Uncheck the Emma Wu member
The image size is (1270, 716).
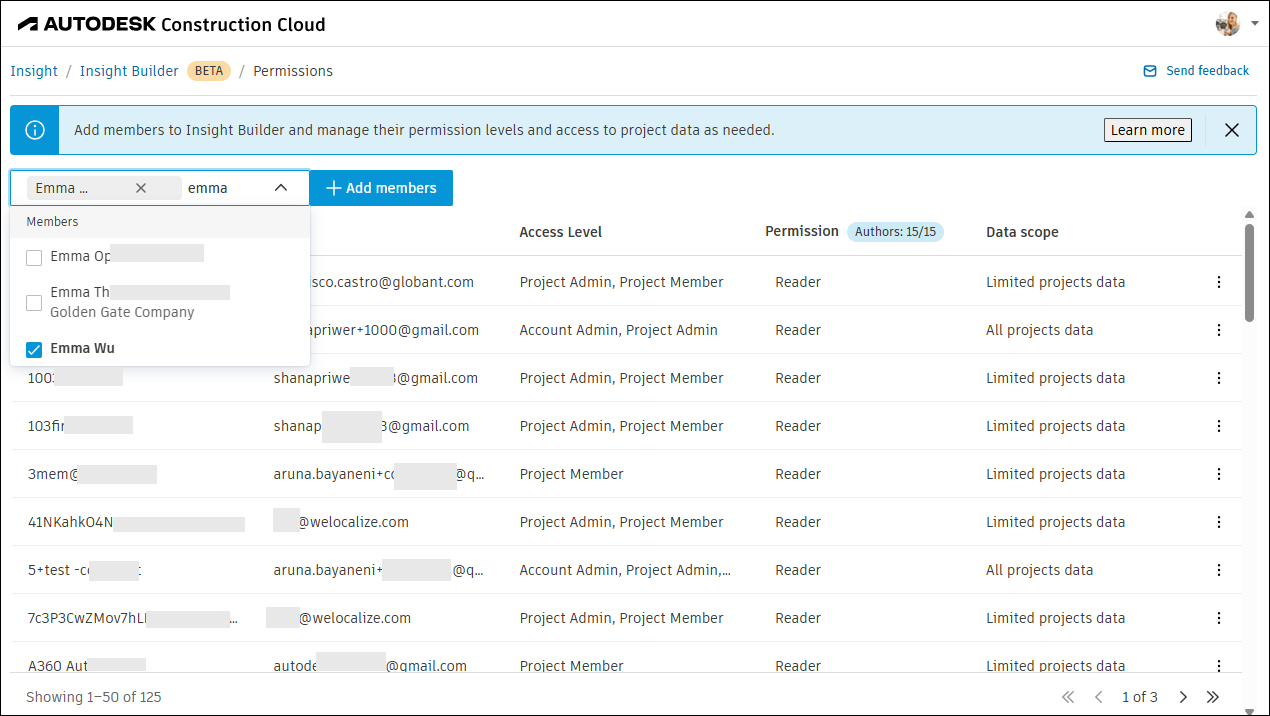point(33,348)
